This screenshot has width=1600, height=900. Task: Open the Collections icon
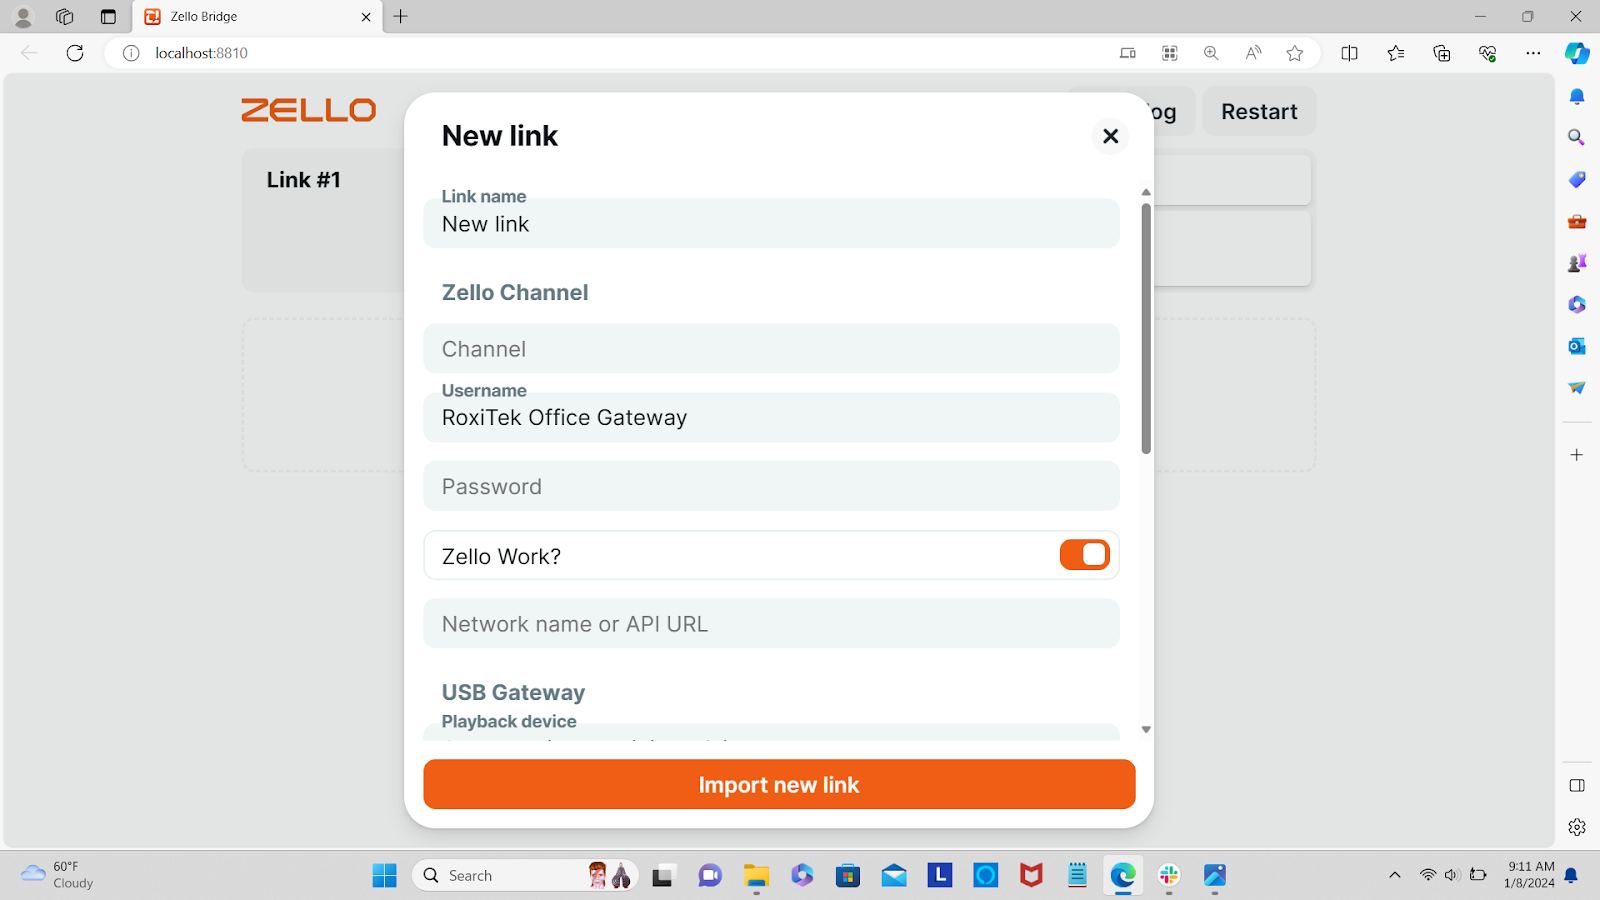tap(1442, 53)
